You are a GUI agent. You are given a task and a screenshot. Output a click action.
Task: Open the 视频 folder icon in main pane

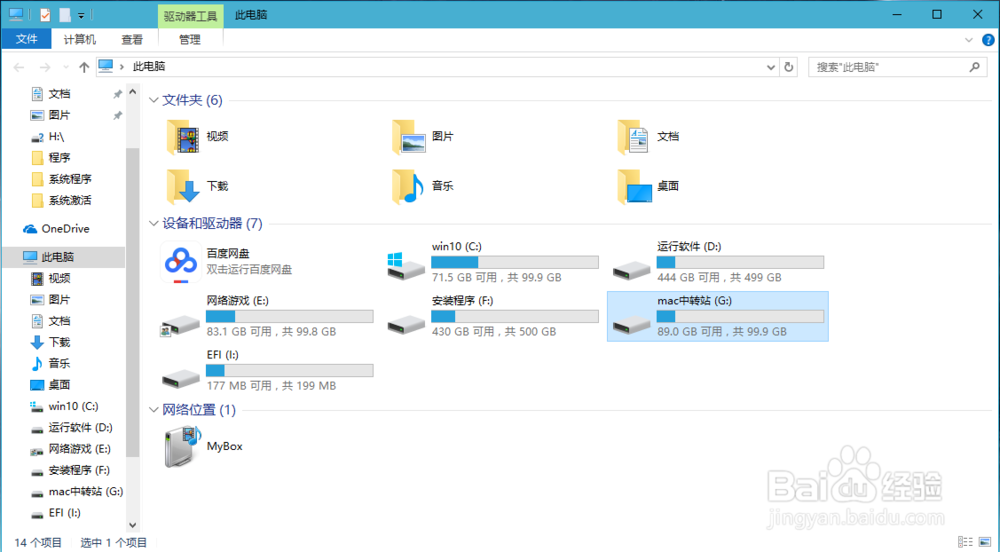[182, 136]
